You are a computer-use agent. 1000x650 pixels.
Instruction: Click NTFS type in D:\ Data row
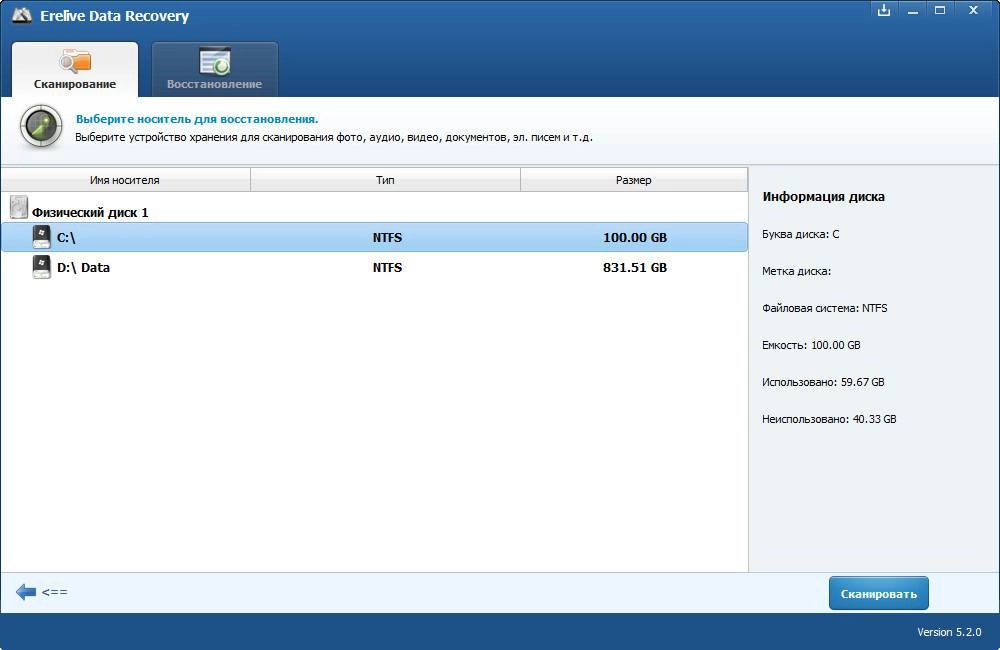point(387,267)
